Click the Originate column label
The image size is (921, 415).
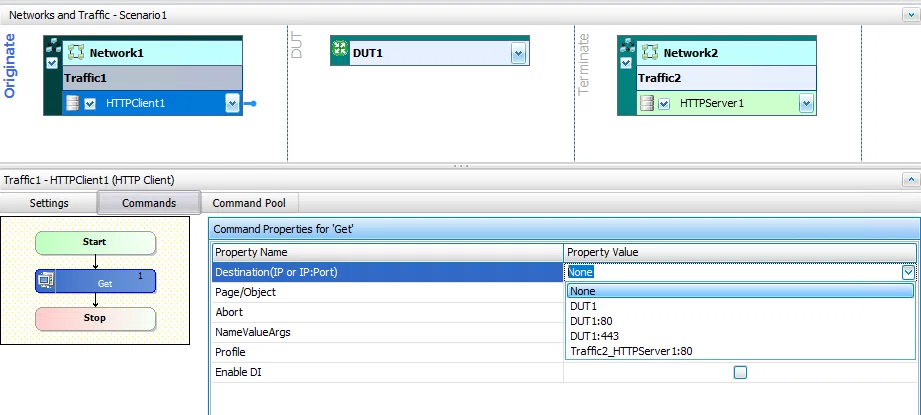(x=10, y=66)
